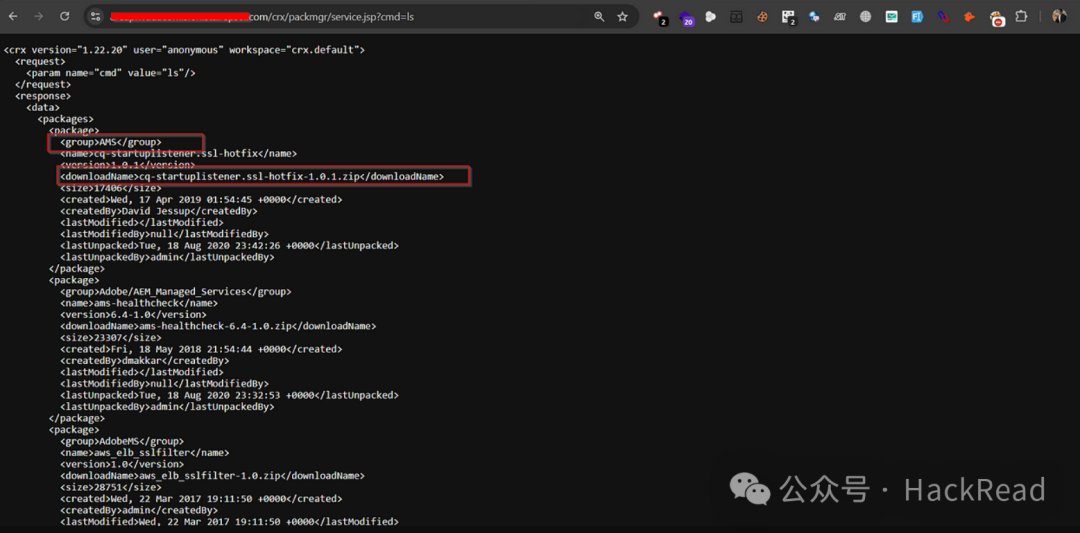Screen dimensions: 1080x533
Task: Open the QR-pattern extension with badge 2
Action: [789, 17]
